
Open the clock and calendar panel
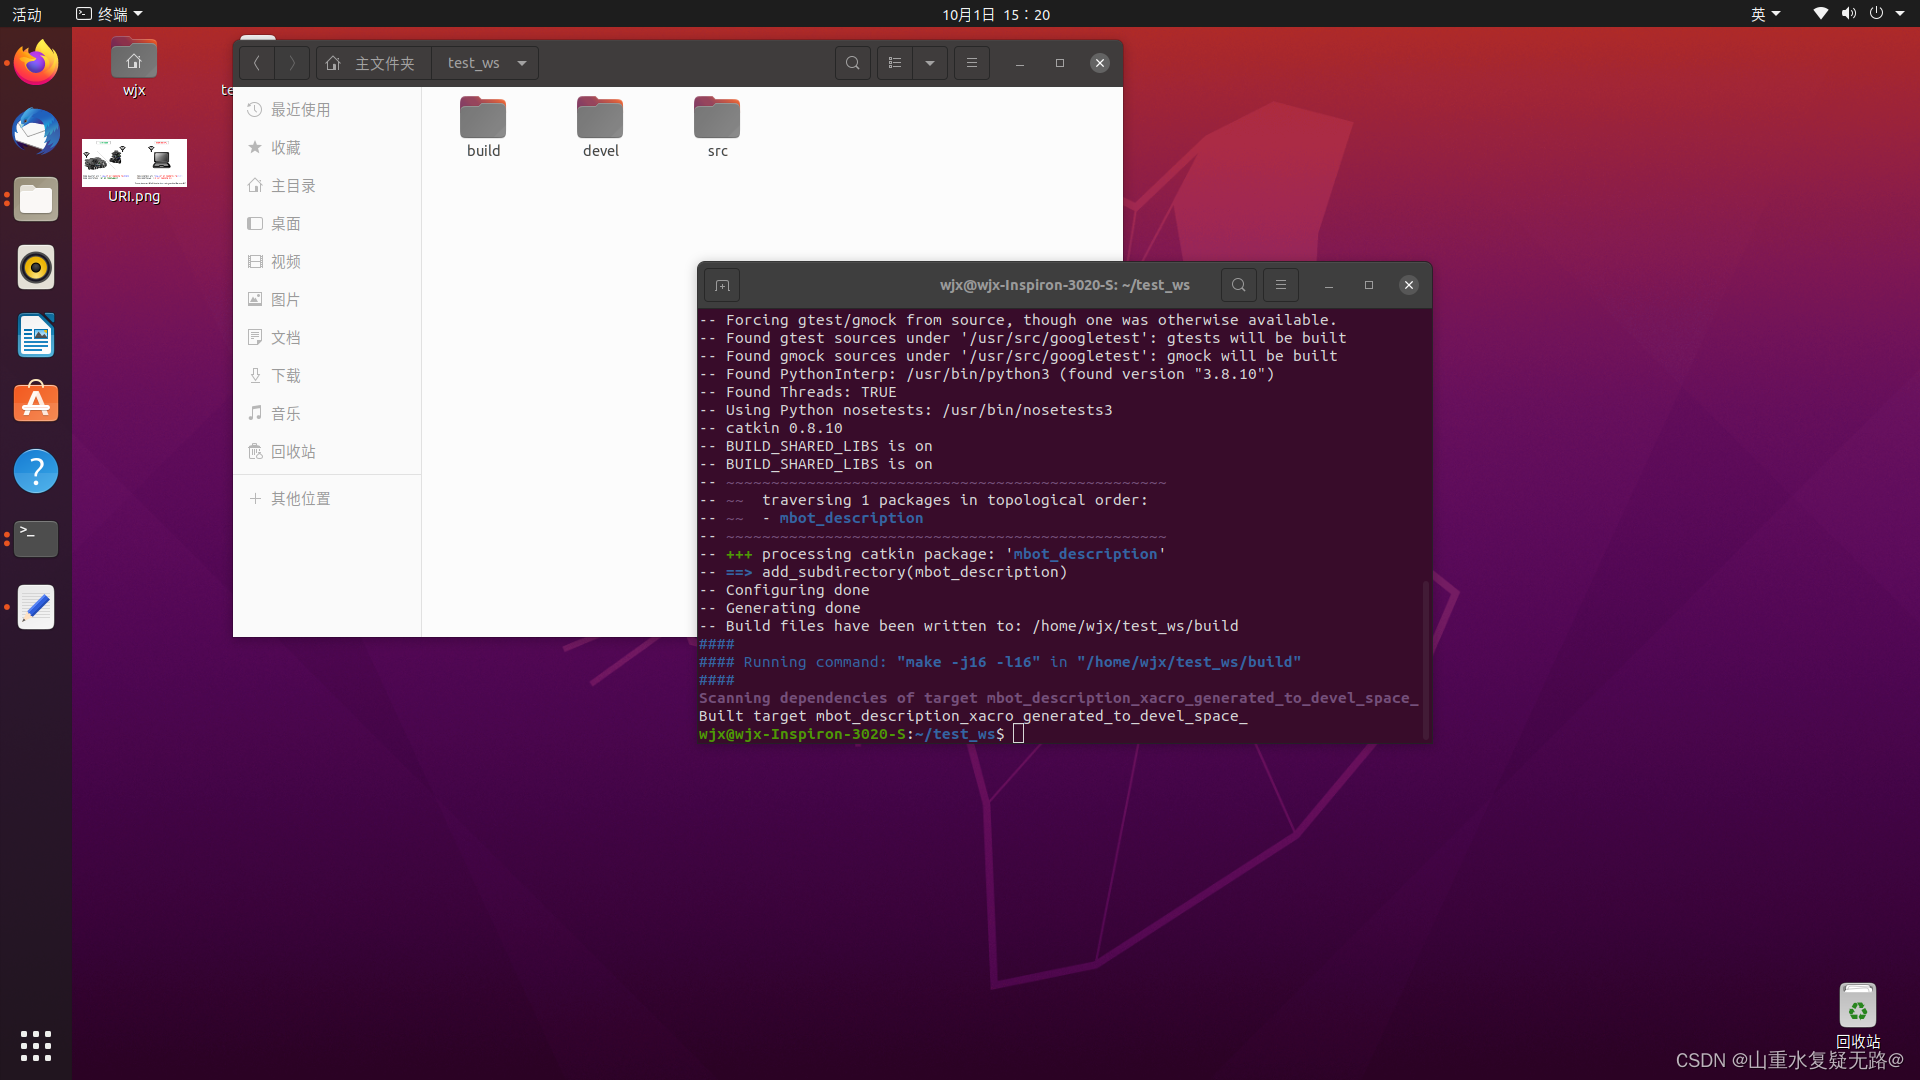click(996, 14)
